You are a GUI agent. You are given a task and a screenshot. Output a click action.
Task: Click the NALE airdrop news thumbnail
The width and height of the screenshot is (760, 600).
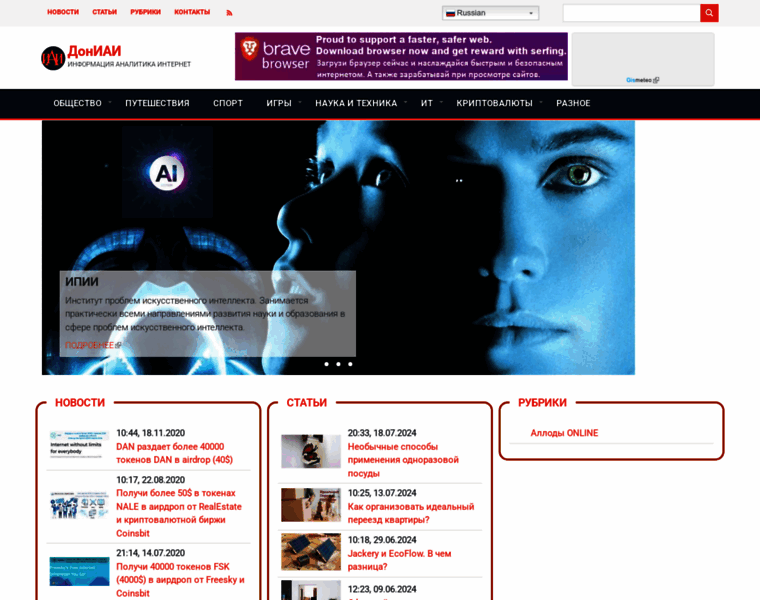79,504
